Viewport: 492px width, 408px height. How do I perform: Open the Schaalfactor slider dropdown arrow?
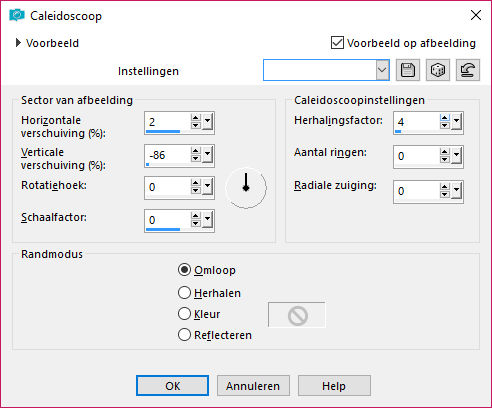click(x=207, y=219)
